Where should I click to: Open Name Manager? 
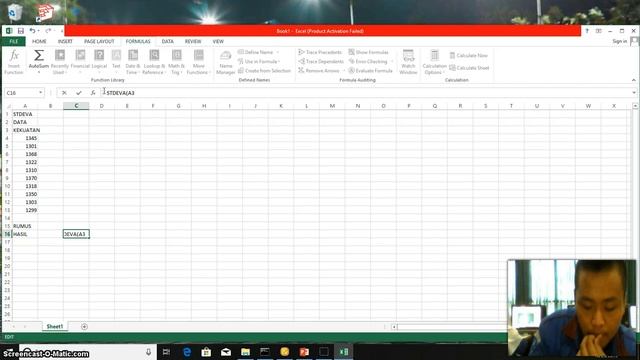(x=225, y=62)
